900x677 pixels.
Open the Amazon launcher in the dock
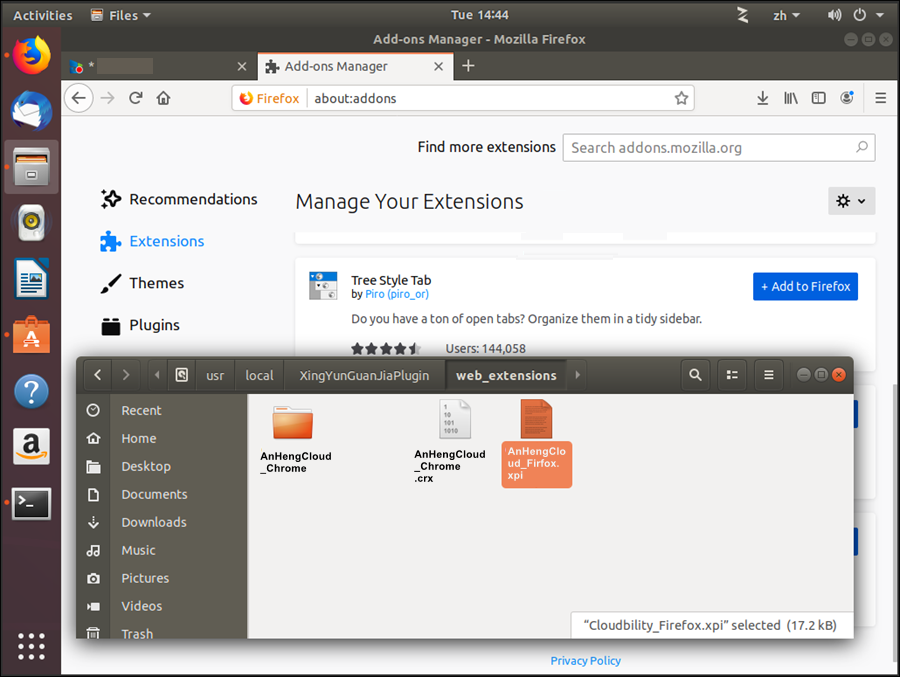32,446
